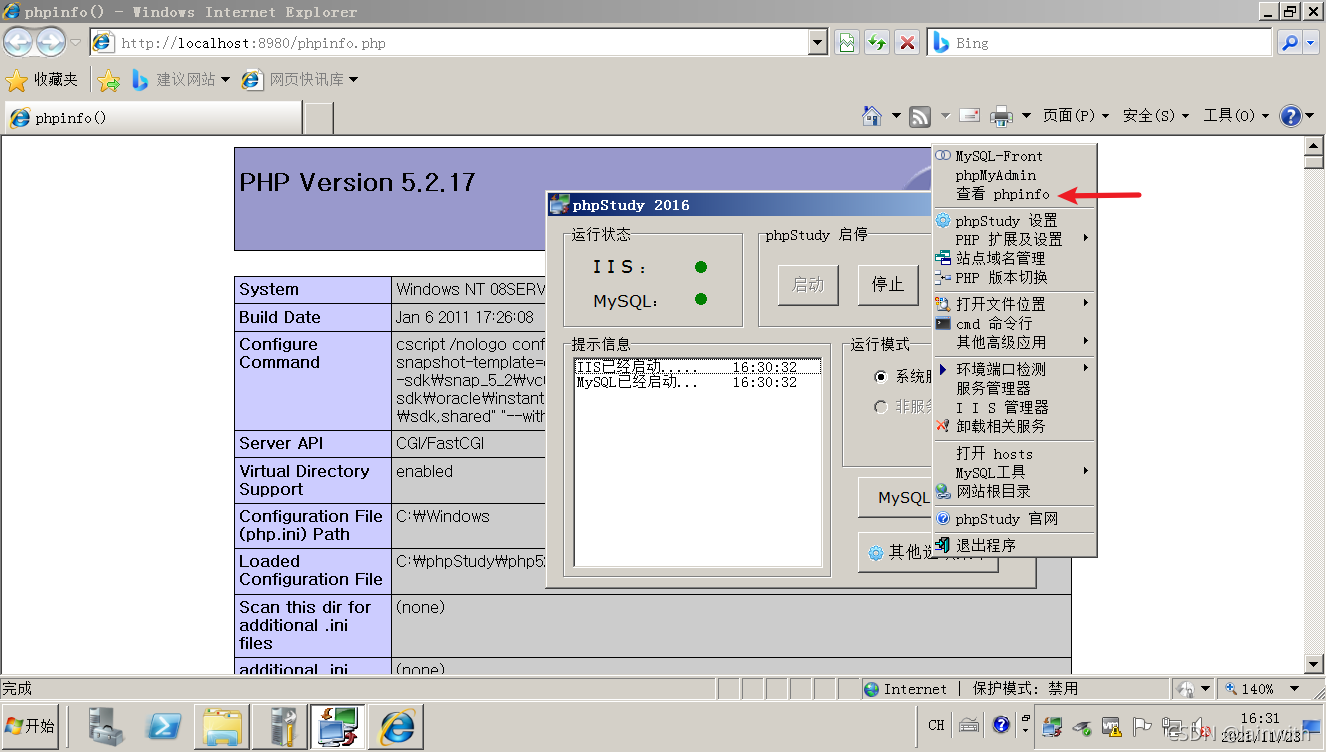Click the VMware Tools tray icon
1326x752 pixels.
tap(1111, 727)
